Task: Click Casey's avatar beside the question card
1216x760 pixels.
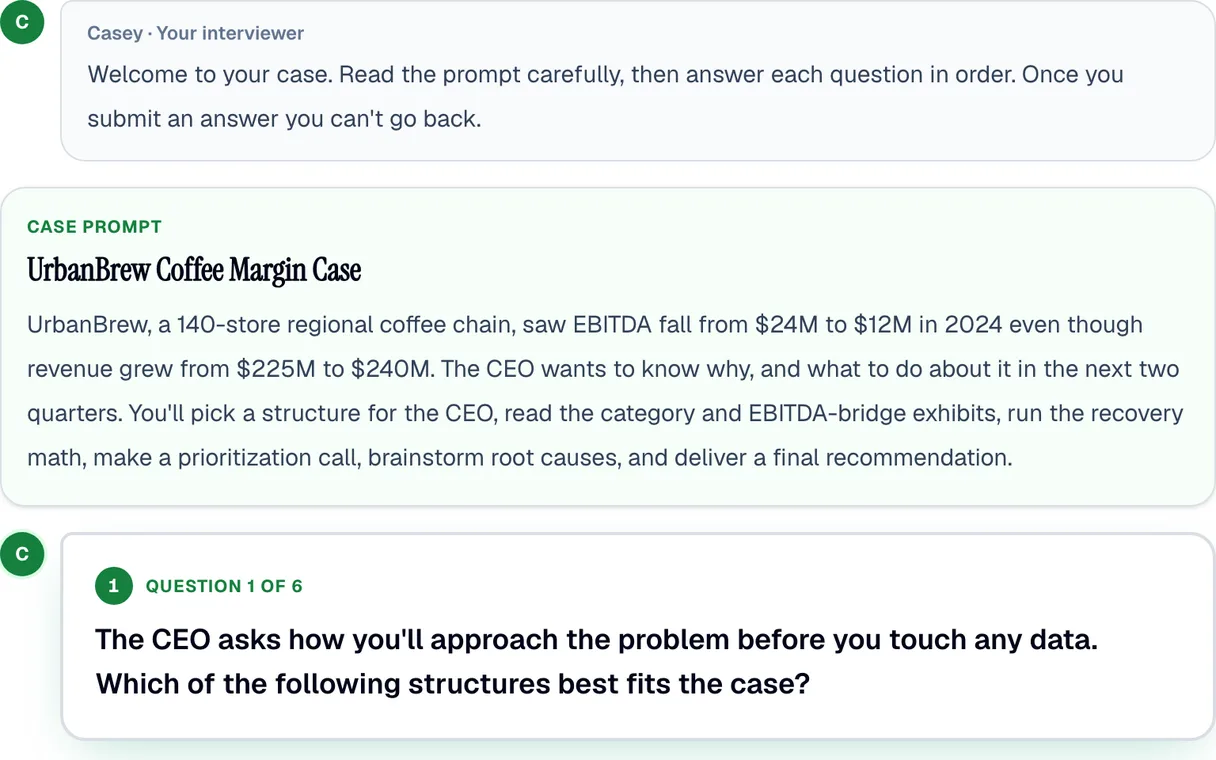Action: click(x=23, y=554)
